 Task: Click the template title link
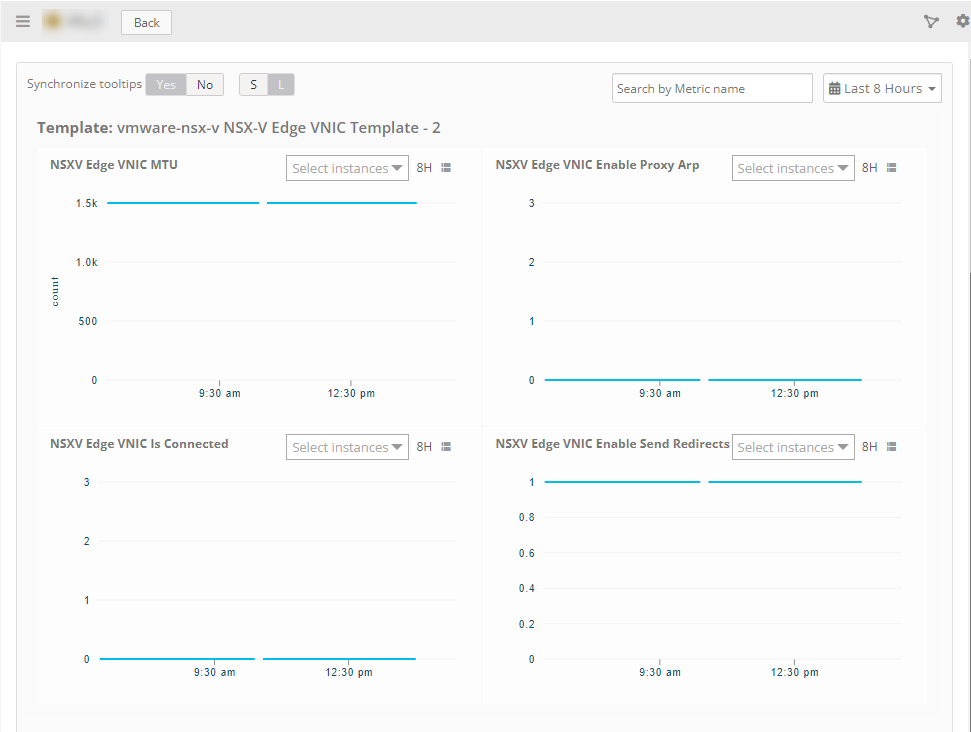(240, 127)
